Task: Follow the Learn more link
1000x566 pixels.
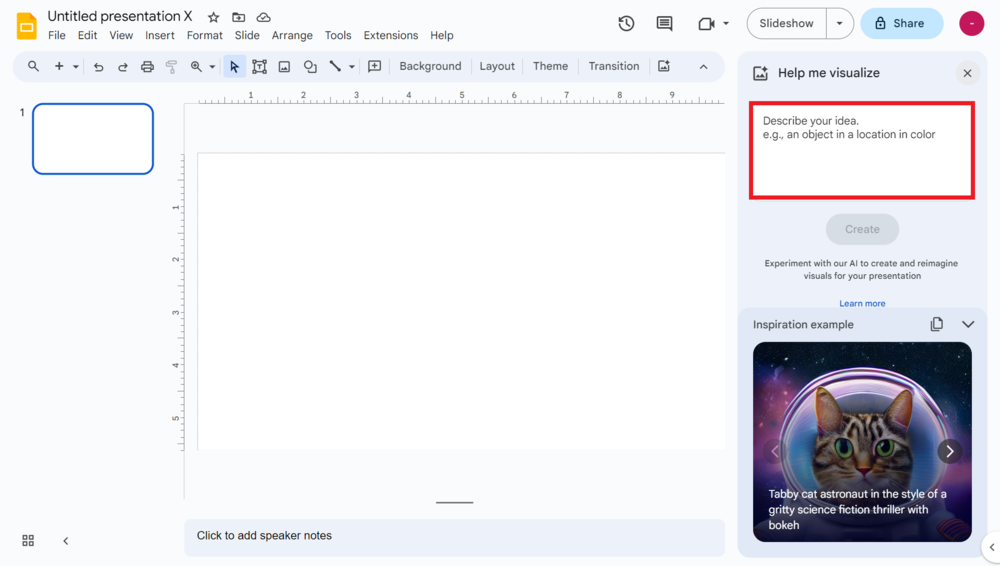Action: 862,303
